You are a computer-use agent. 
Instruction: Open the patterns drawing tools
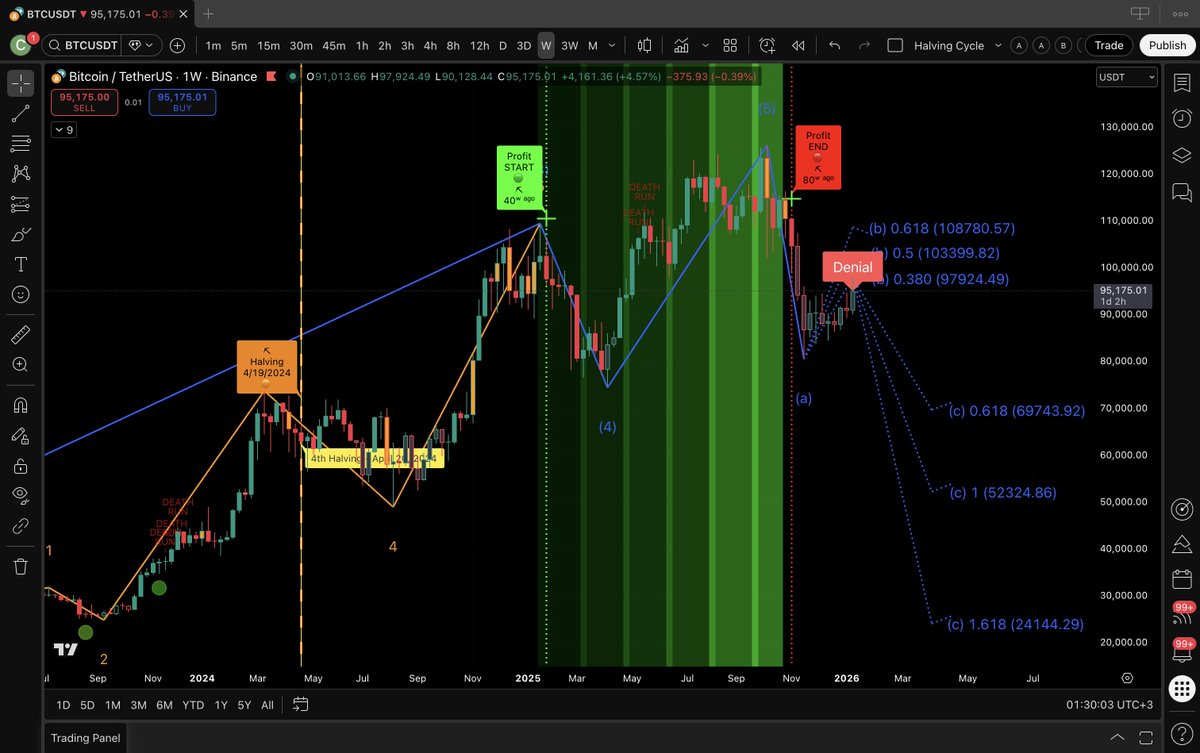[x=21, y=174]
